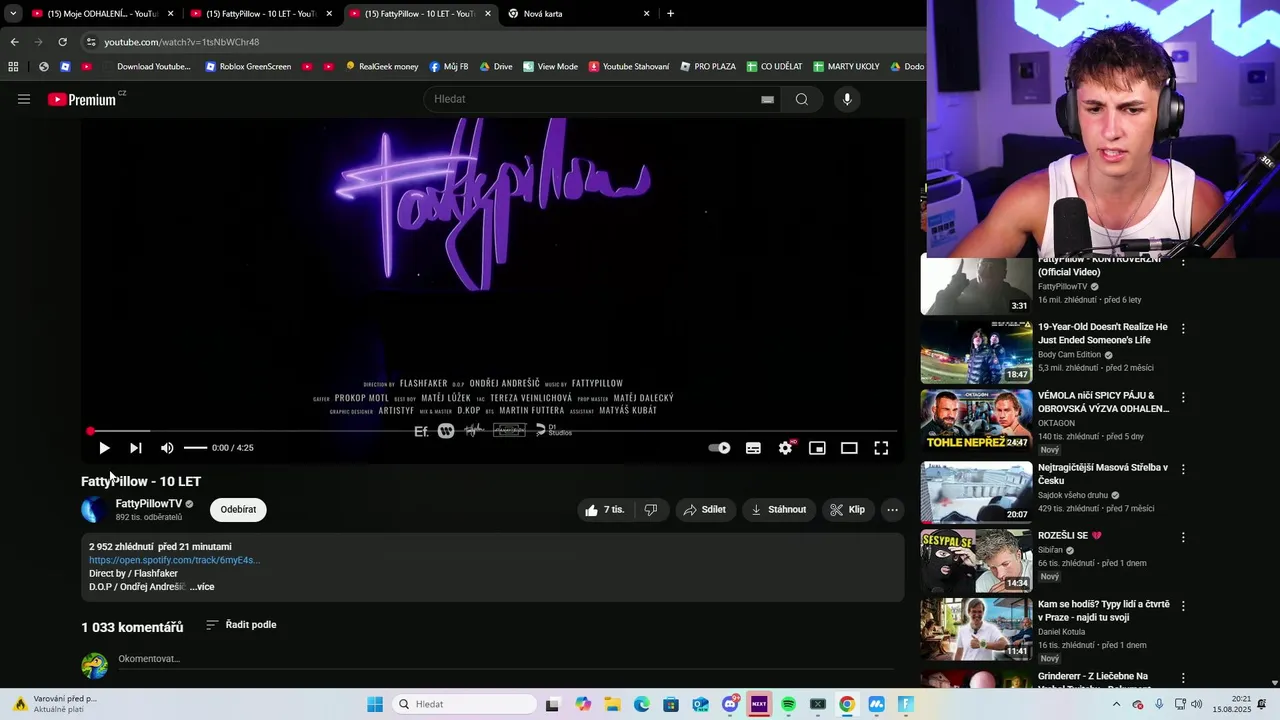Expand description with ...více

click(202, 587)
